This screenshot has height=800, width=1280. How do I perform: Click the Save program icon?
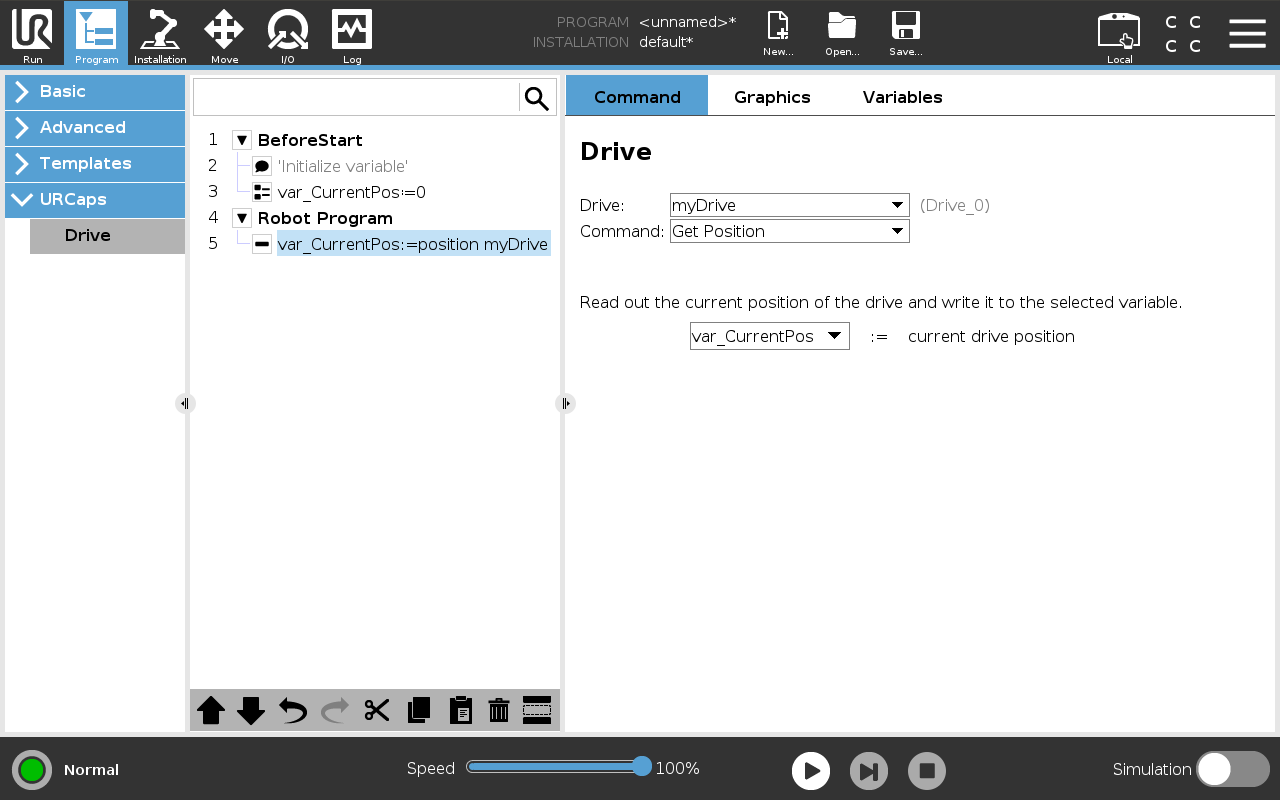(x=905, y=34)
